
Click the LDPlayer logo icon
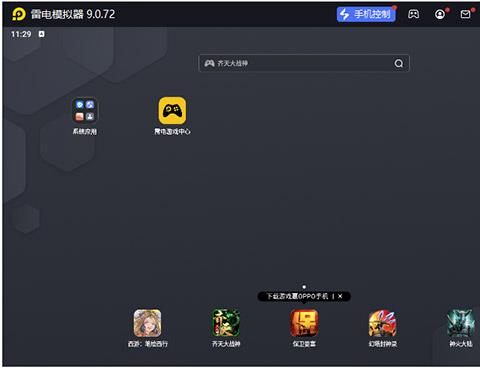19,14
